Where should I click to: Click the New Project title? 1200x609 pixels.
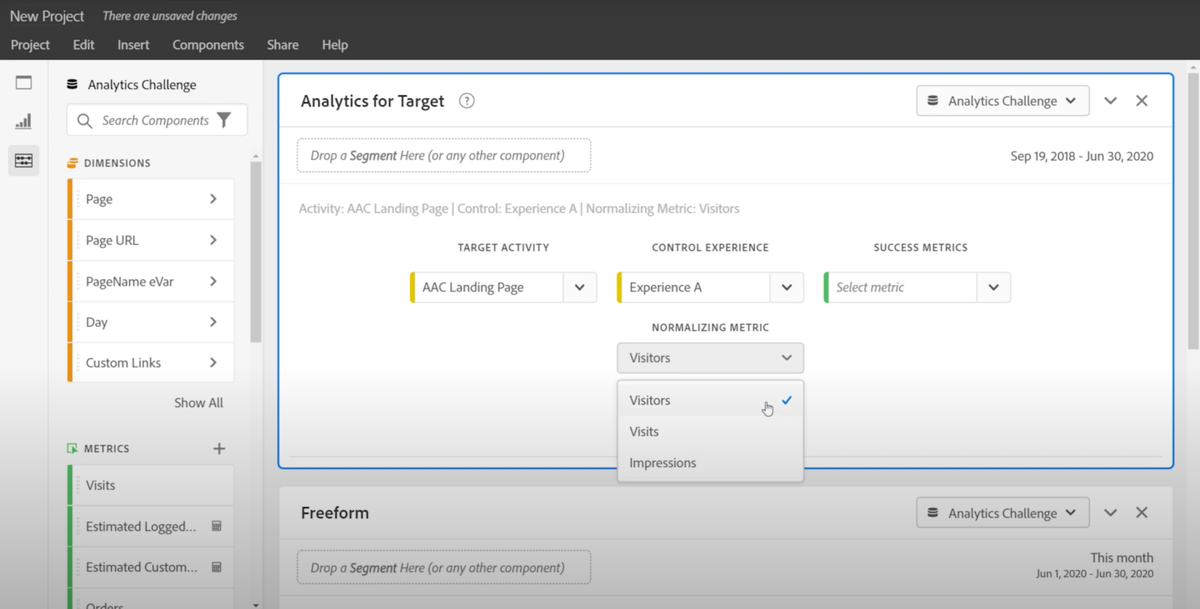(x=47, y=16)
